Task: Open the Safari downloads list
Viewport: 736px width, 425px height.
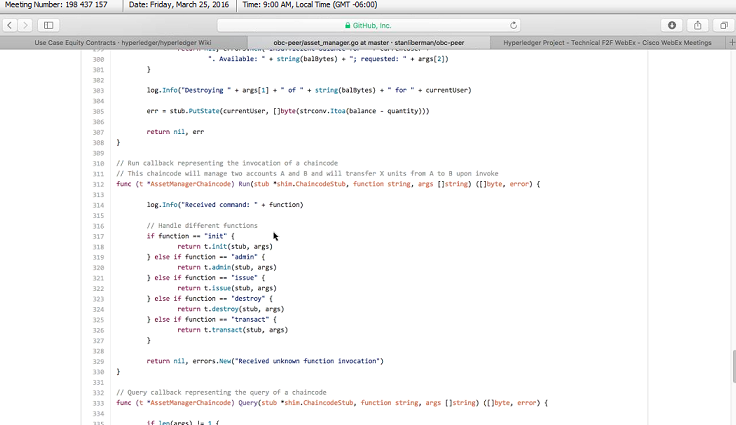Action: pyautogui.click(x=672, y=25)
